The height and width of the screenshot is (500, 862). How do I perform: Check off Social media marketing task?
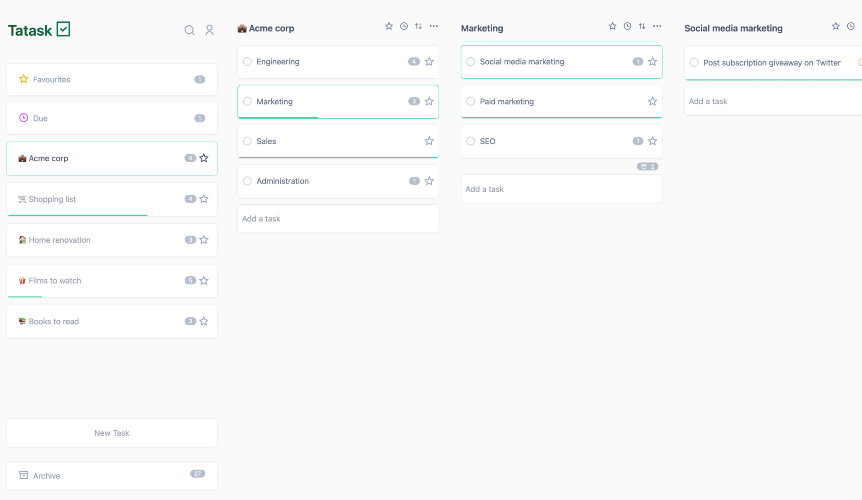pos(471,62)
